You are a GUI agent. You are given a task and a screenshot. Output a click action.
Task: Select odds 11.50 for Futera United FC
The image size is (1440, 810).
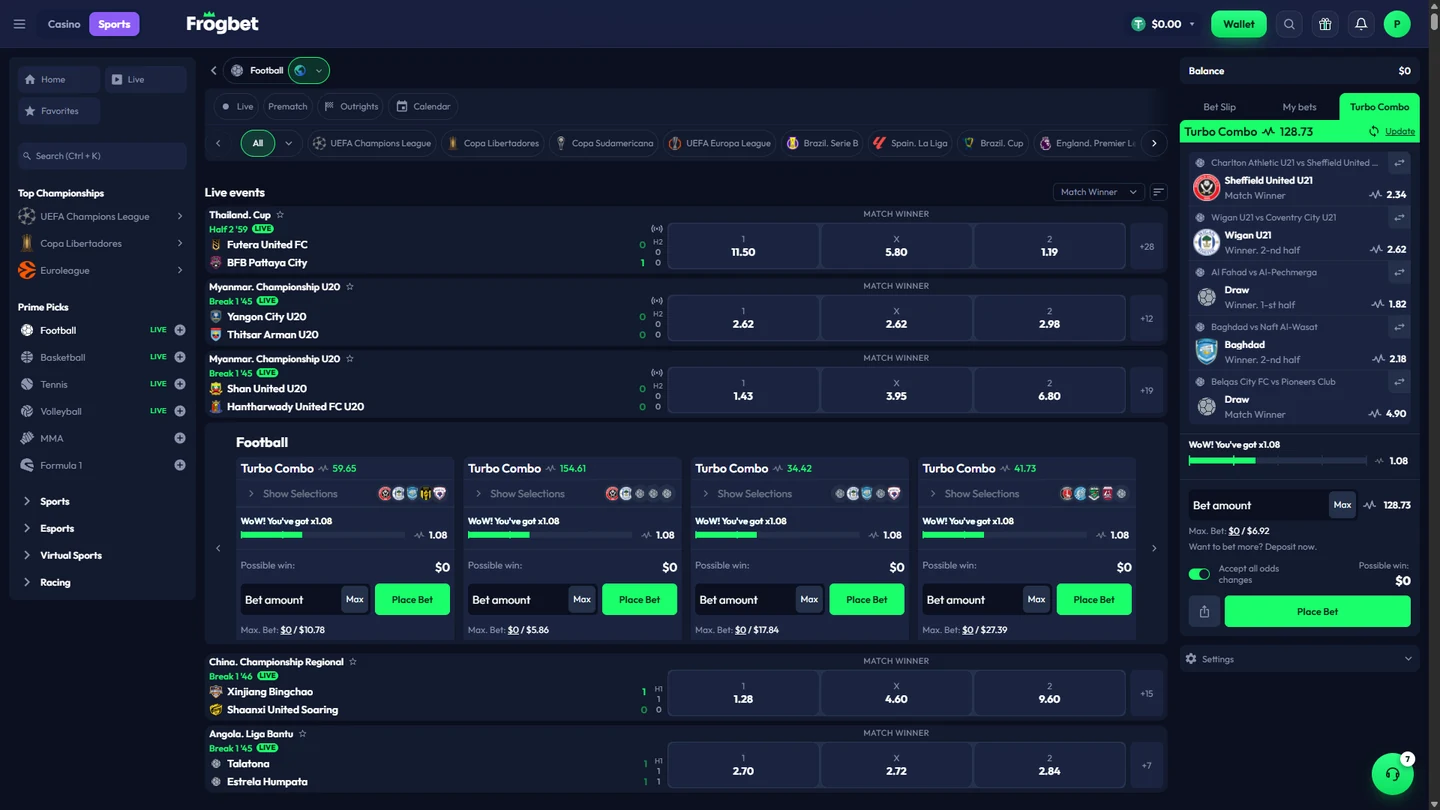click(x=743, y=246)
